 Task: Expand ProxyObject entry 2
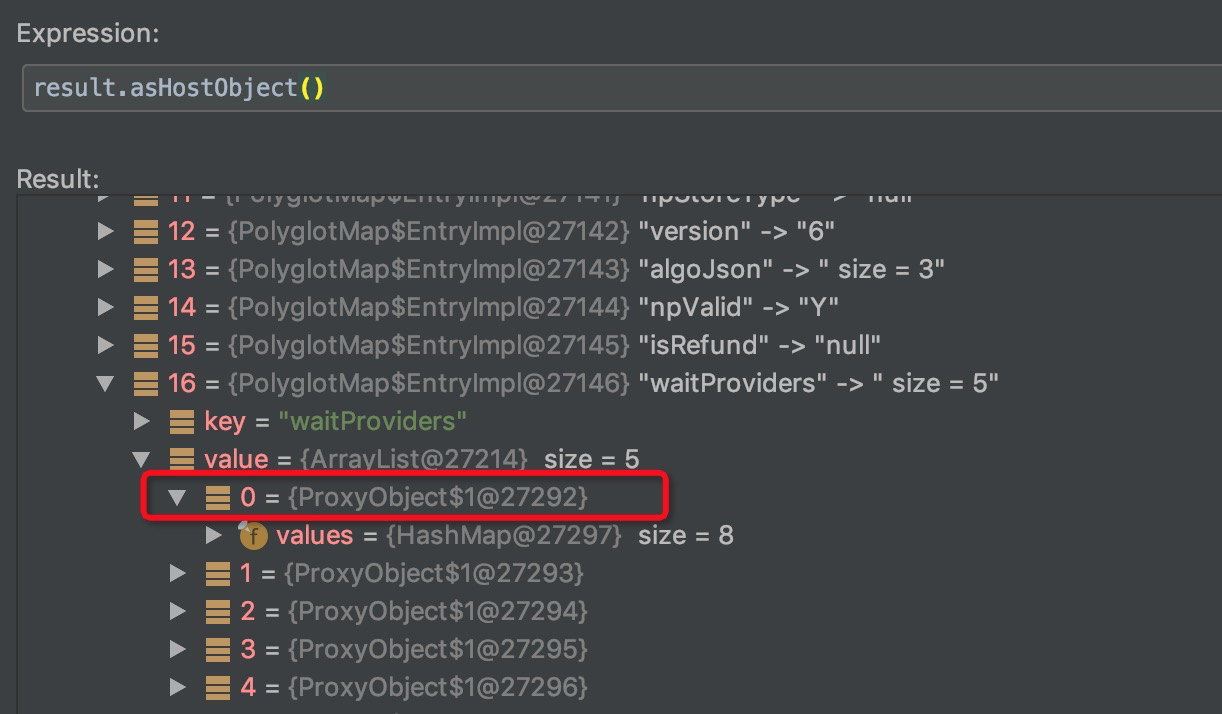[178, 611]
